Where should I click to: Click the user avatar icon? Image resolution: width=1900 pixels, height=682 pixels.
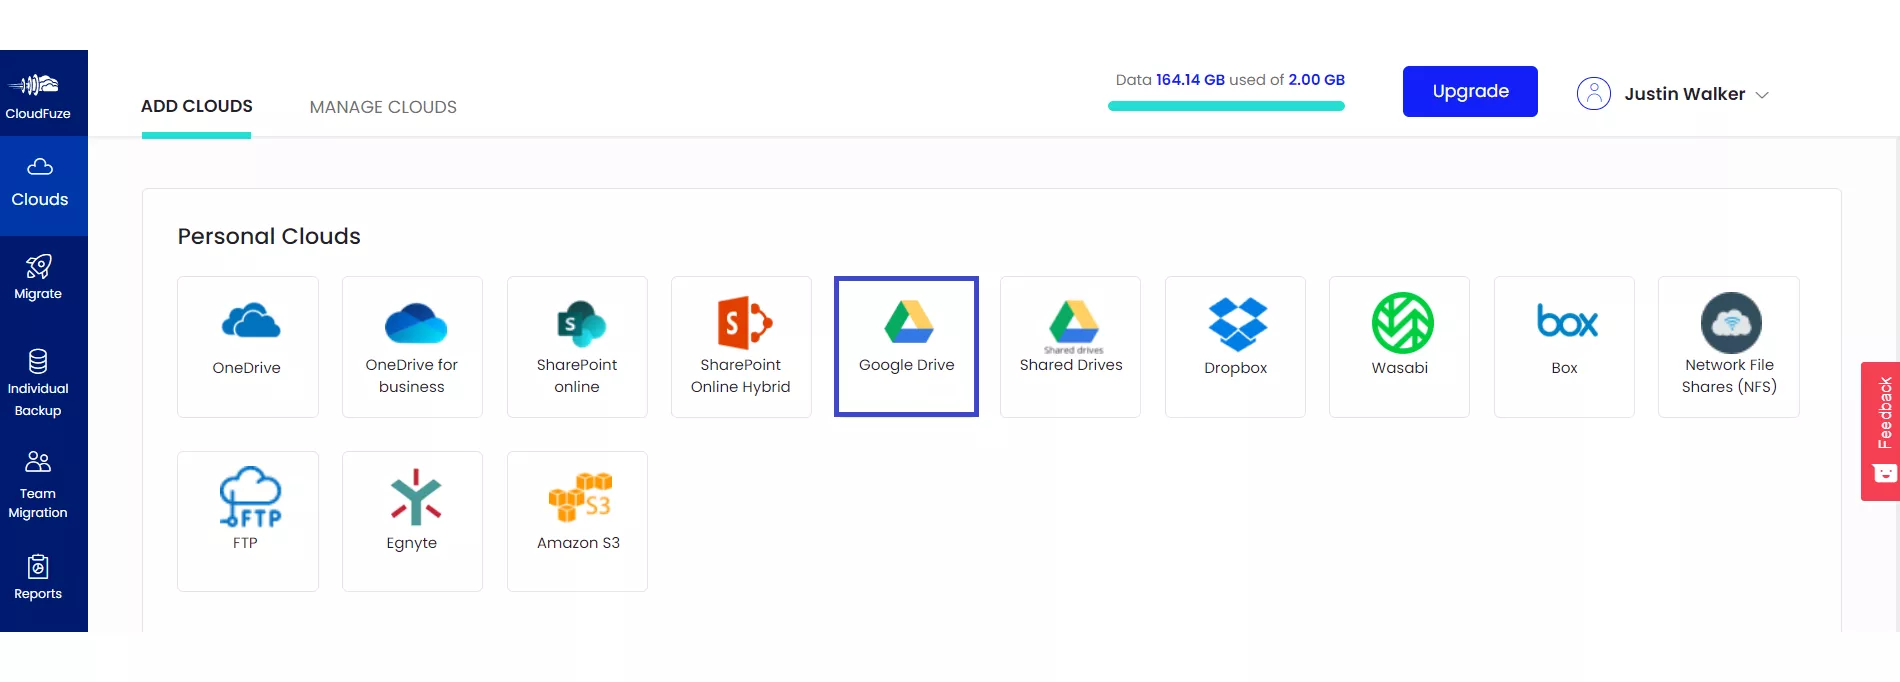tap(1594, 93)
